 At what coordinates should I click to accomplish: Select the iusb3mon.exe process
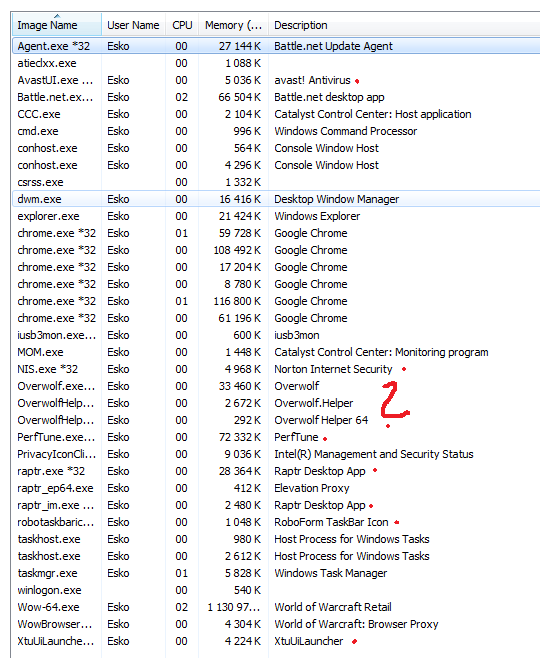click(276, 335)
